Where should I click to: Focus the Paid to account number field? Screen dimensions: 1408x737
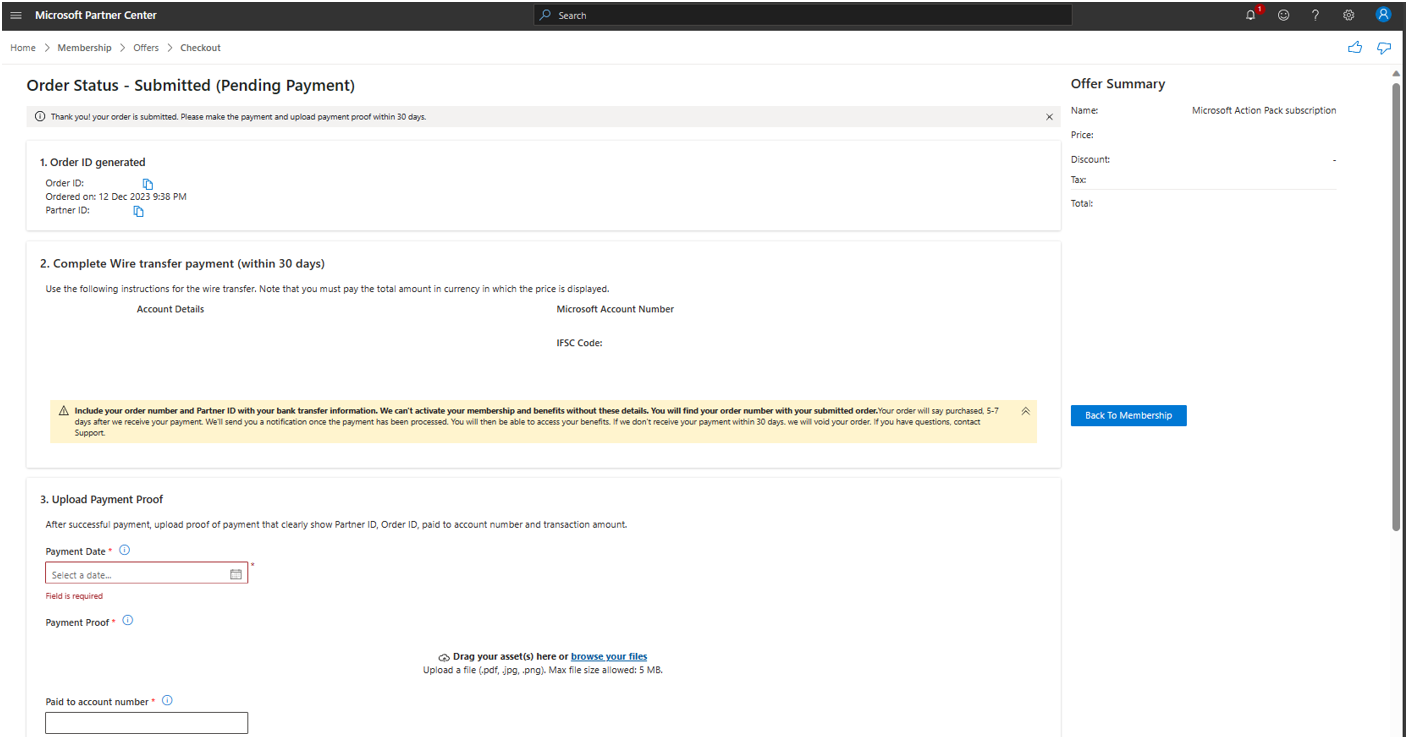[x=147, y=723]
